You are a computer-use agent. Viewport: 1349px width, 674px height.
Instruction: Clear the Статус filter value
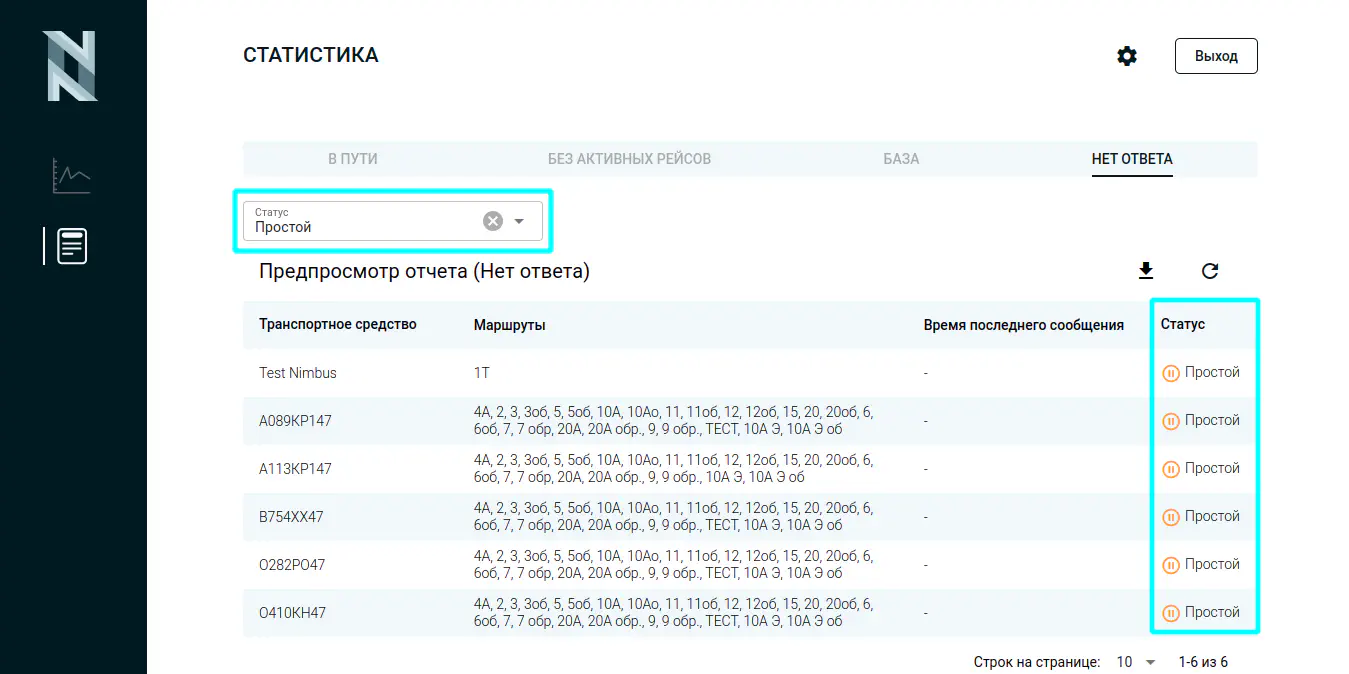tap(492, 221)
